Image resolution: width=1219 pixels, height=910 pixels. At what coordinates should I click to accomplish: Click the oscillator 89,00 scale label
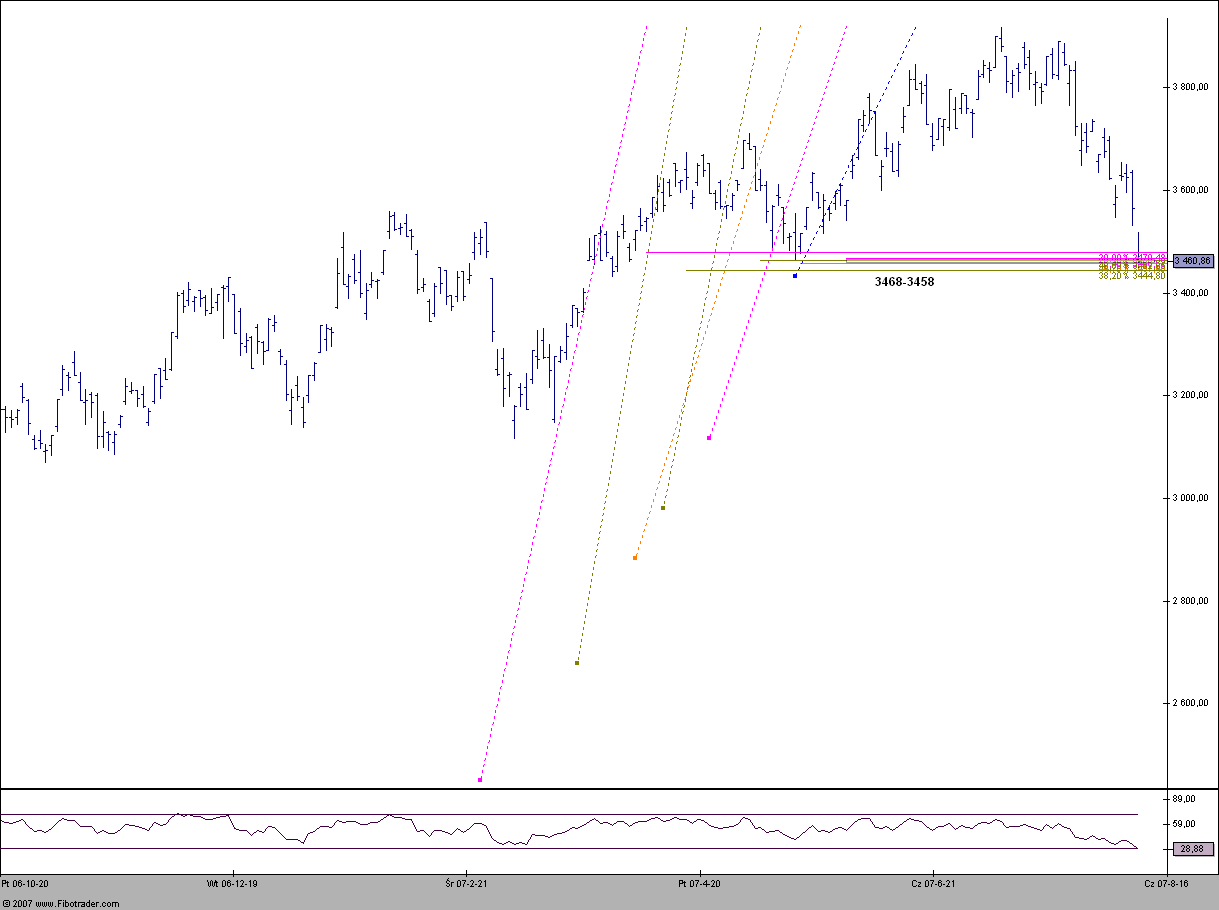click(1186, 799)
